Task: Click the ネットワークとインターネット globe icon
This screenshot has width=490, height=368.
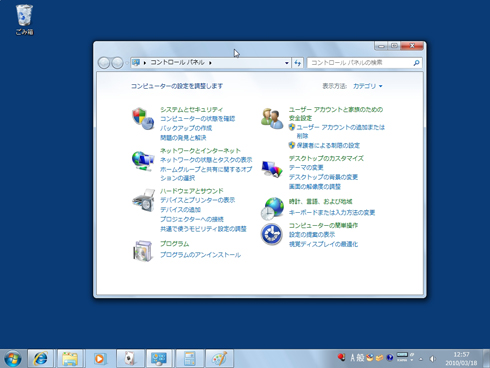Action: tap(143, 161)
